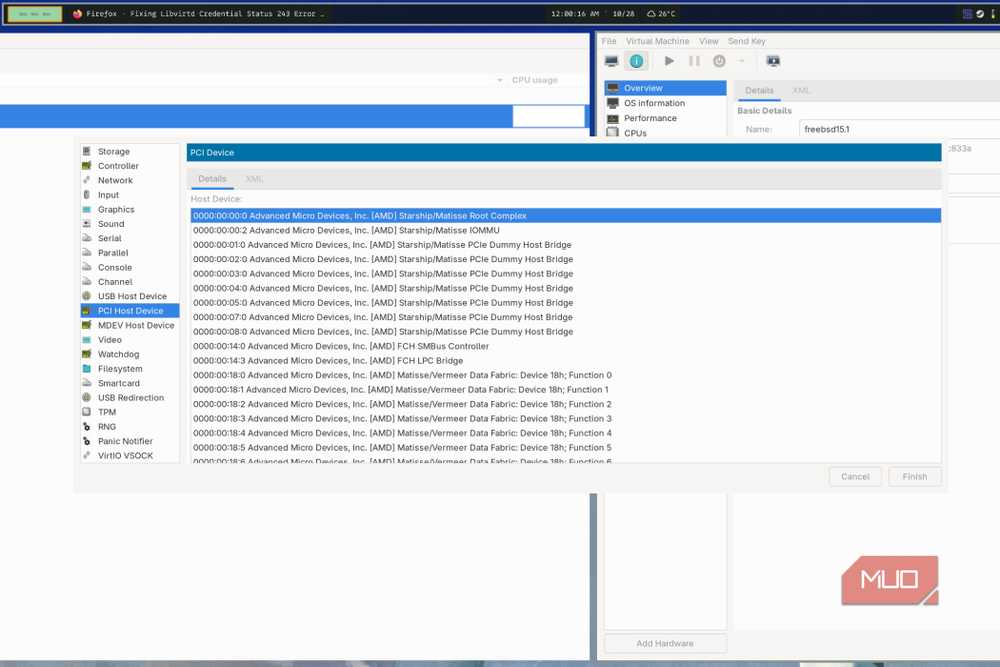Image resolution: width=1000 pixels, height=667 pixels.
Task: Switch to XML tab in PCI Device dialog
Action: click(x=254, y=179)
